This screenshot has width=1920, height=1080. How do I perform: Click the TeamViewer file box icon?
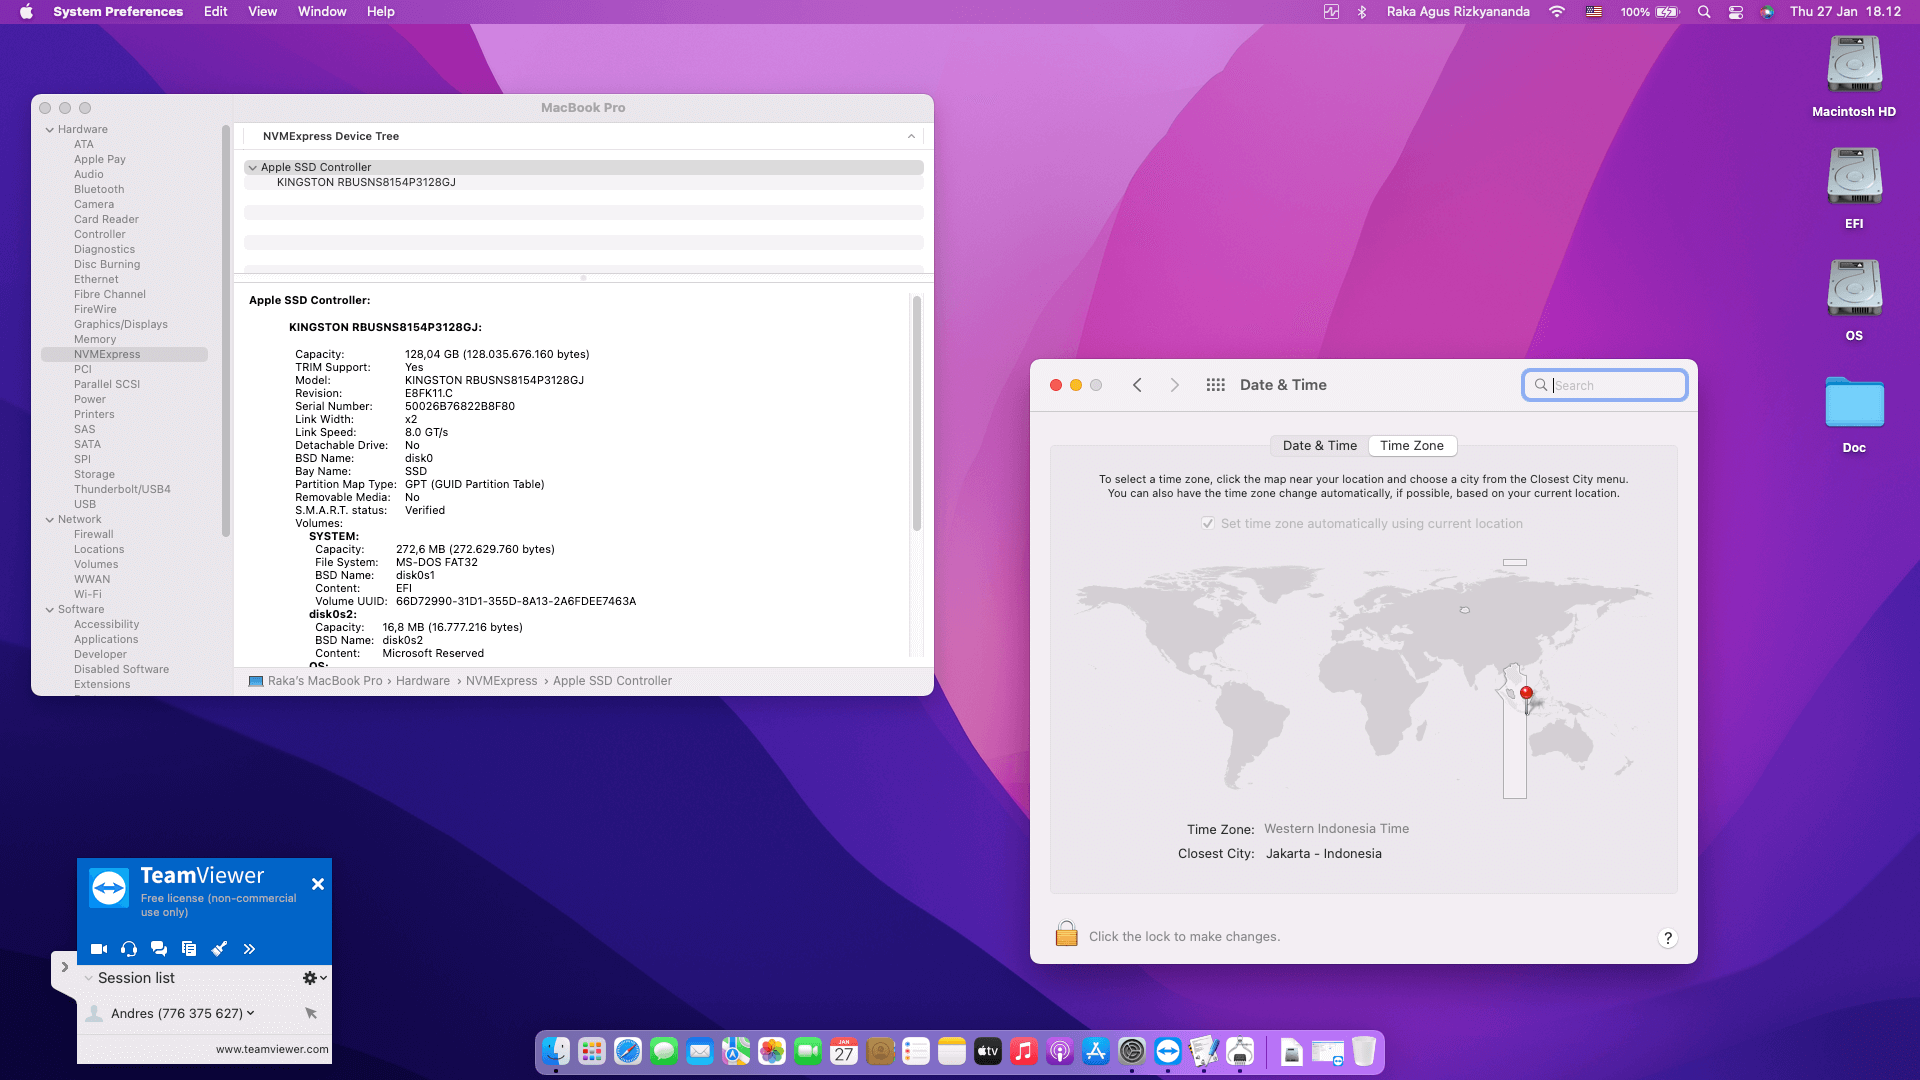tap(189, 949)
